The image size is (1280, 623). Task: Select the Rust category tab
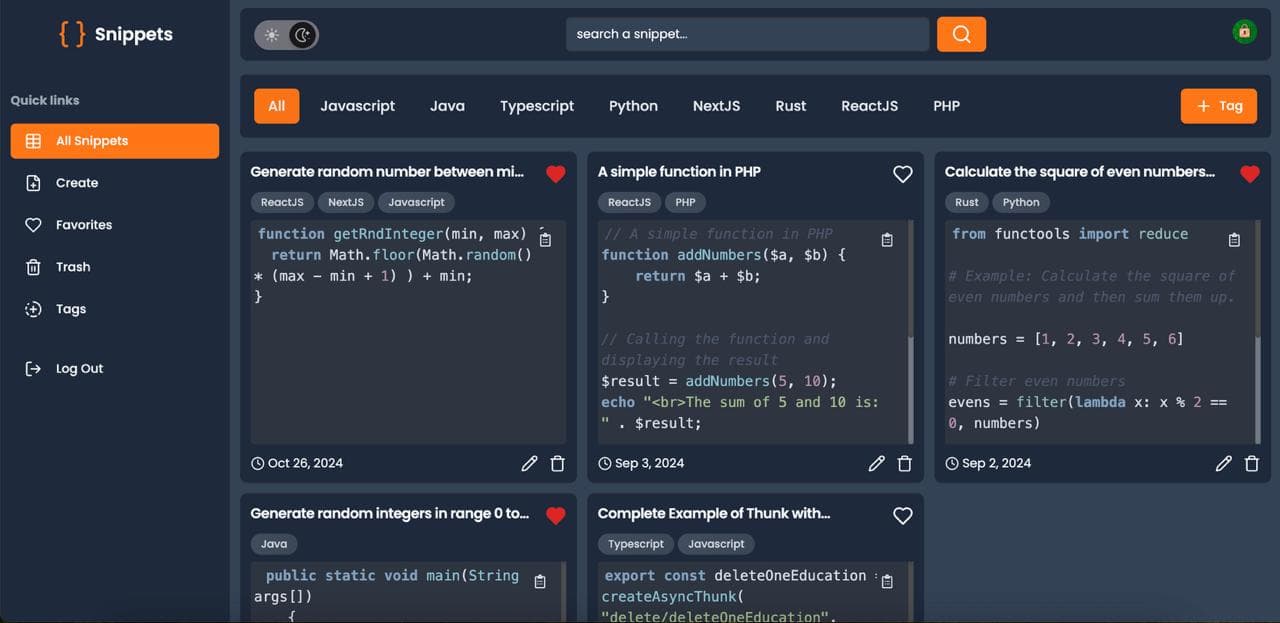790,105
